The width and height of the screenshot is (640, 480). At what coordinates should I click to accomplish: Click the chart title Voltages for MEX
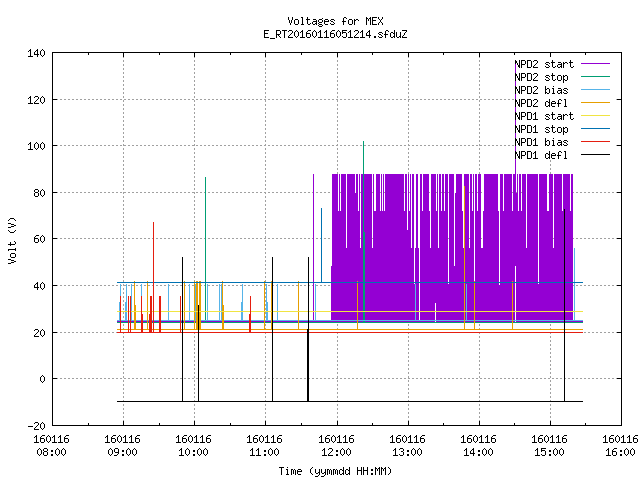(336, 21)
